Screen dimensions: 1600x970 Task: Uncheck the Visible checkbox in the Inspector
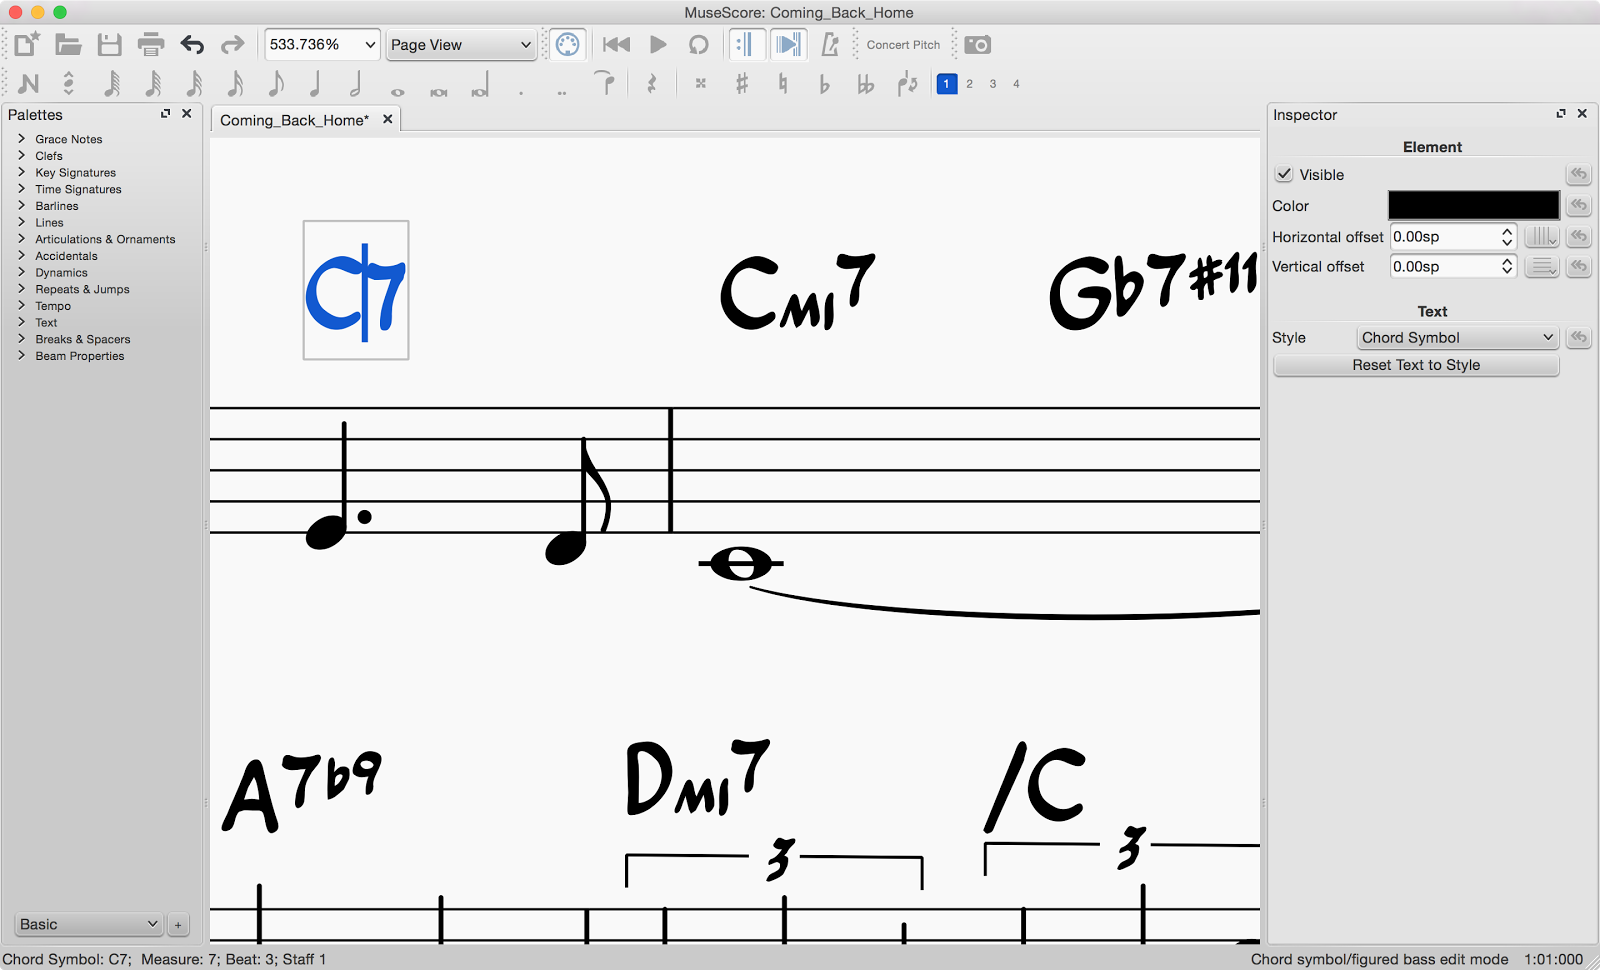coord(1284,174)
